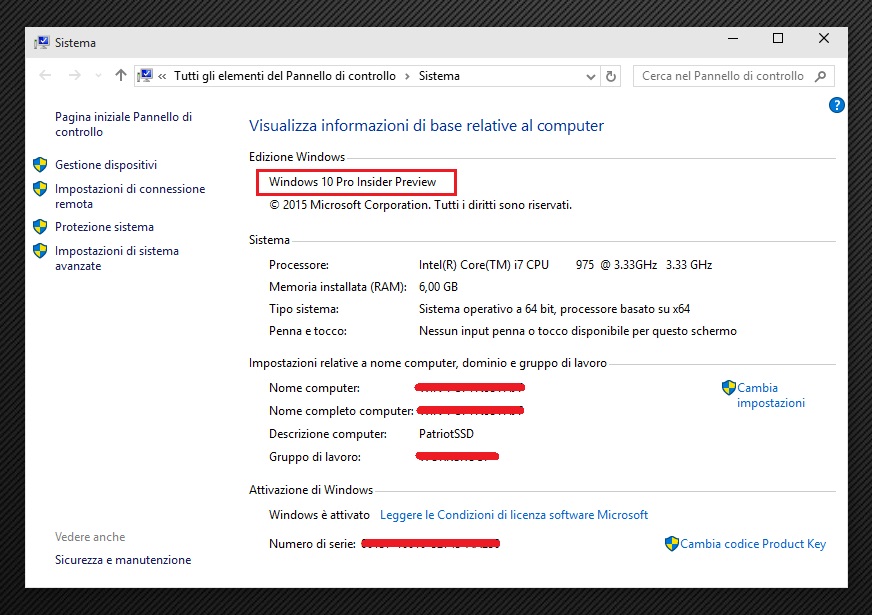The height and width of the screenshot is (615, 872).
Task: Refresh the Control Panel view
Action: 611,76
